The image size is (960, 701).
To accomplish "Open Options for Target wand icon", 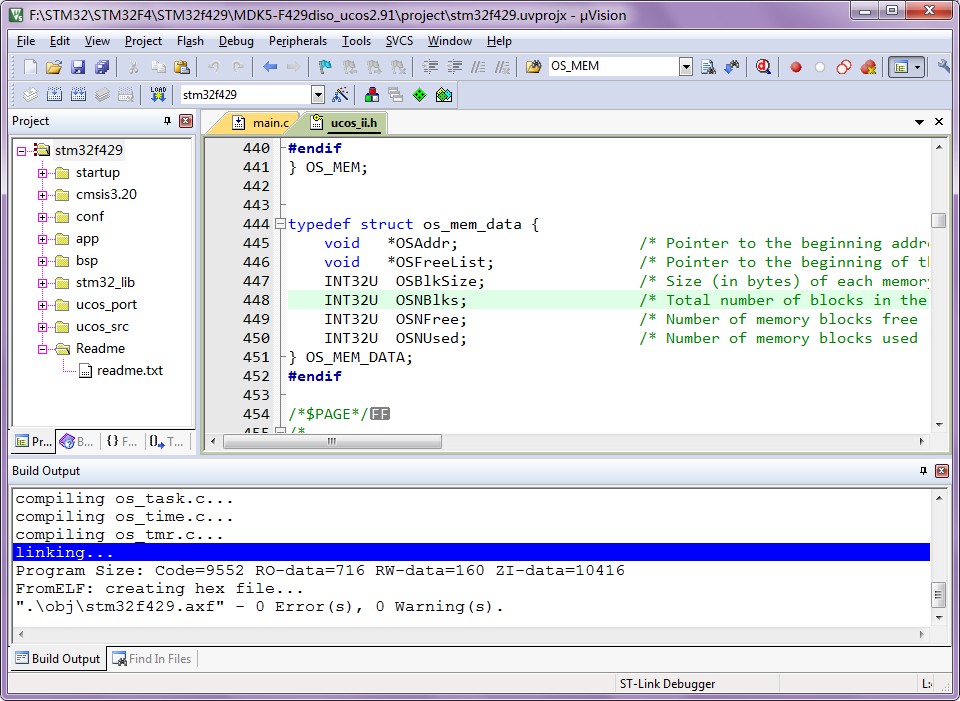I will point(341,95).
